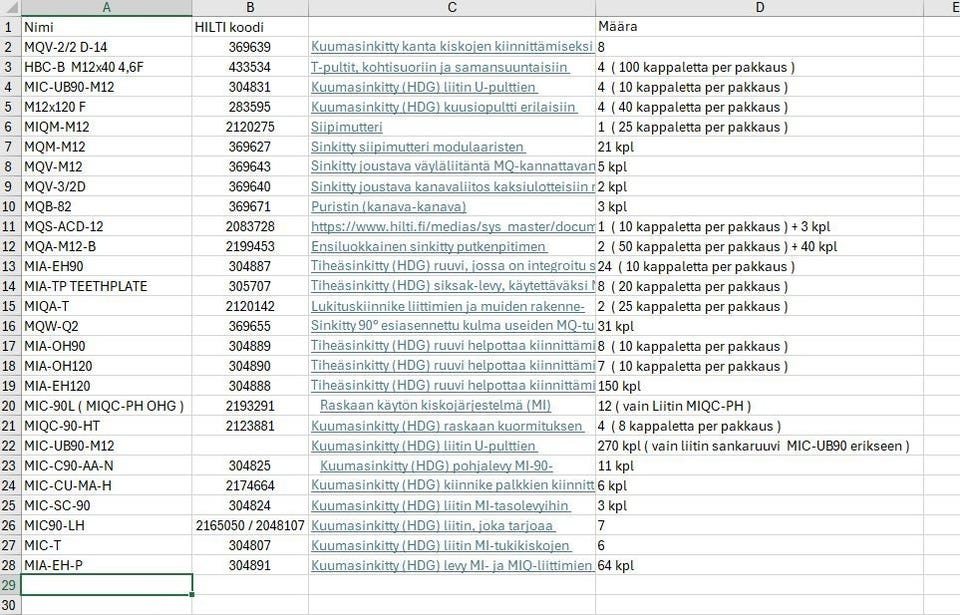Select quantity cell '150 kpl'
The height and width of the screenshot is (615, 960).
pos(759,386)
